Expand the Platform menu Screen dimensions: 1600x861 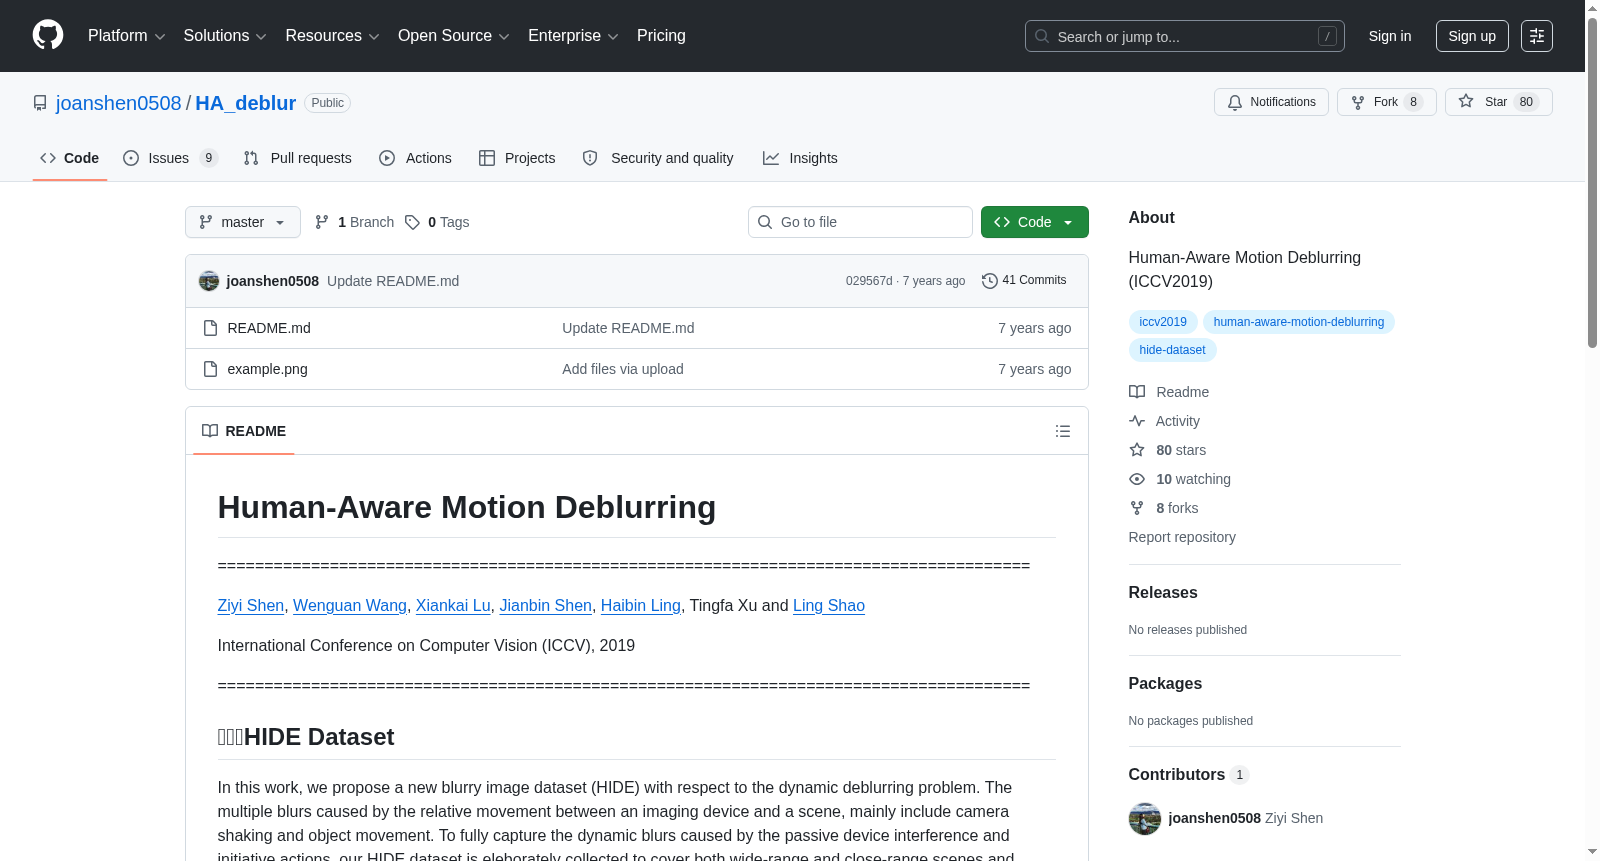(x=127, y=36)
